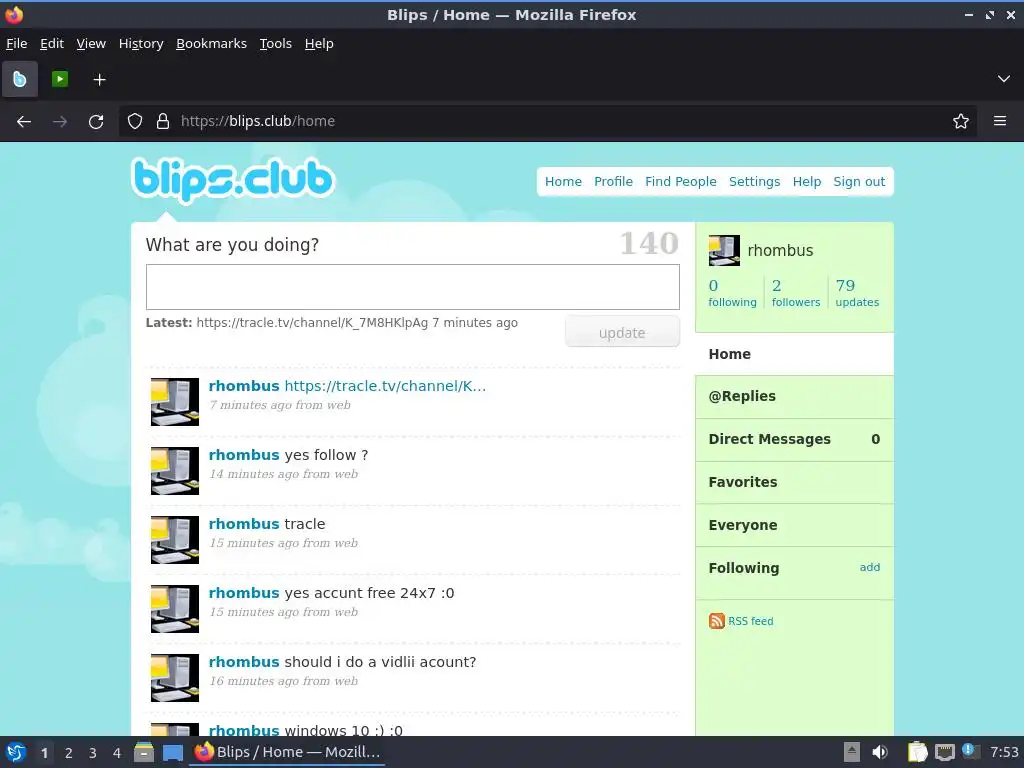This screenshot has height=768, width=1024.
Task: Open the desktop start menu icon
Action: point(16,752)
